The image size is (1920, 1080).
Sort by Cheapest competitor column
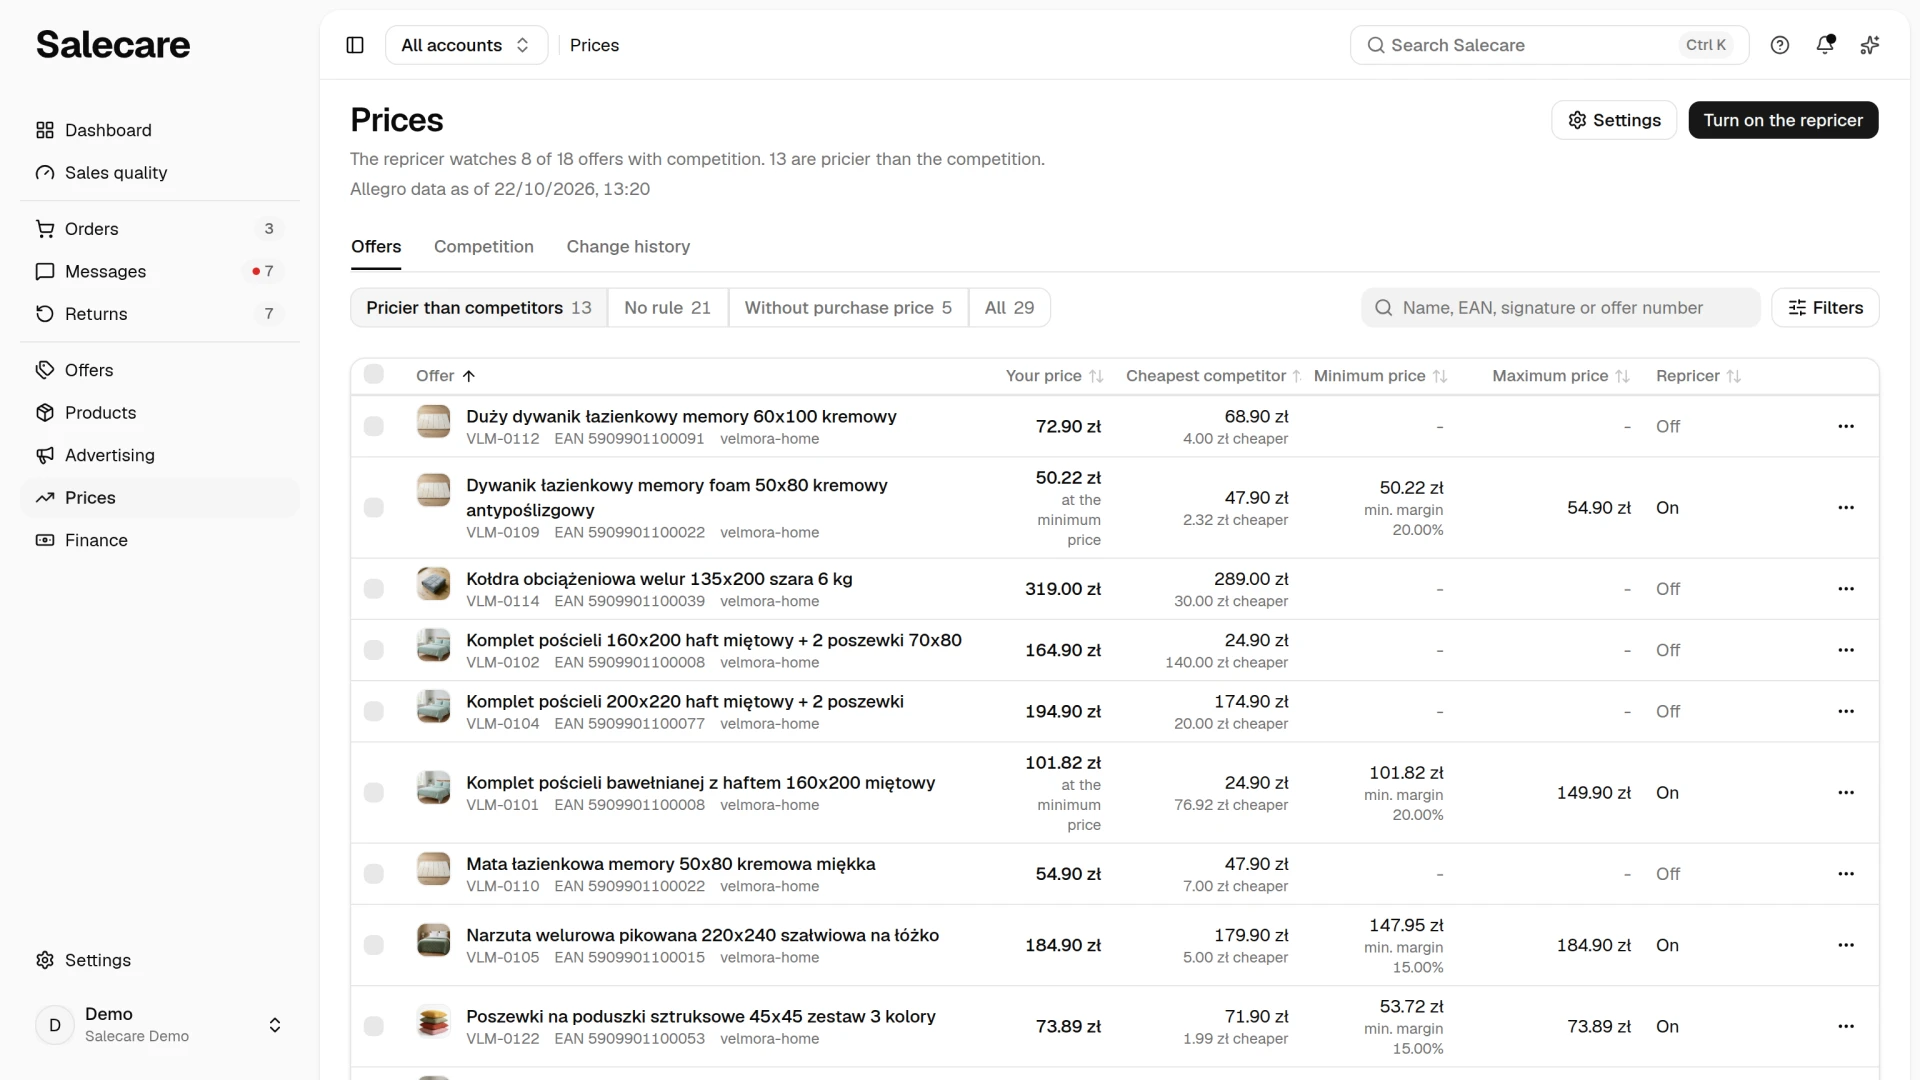click(1213, 376)
